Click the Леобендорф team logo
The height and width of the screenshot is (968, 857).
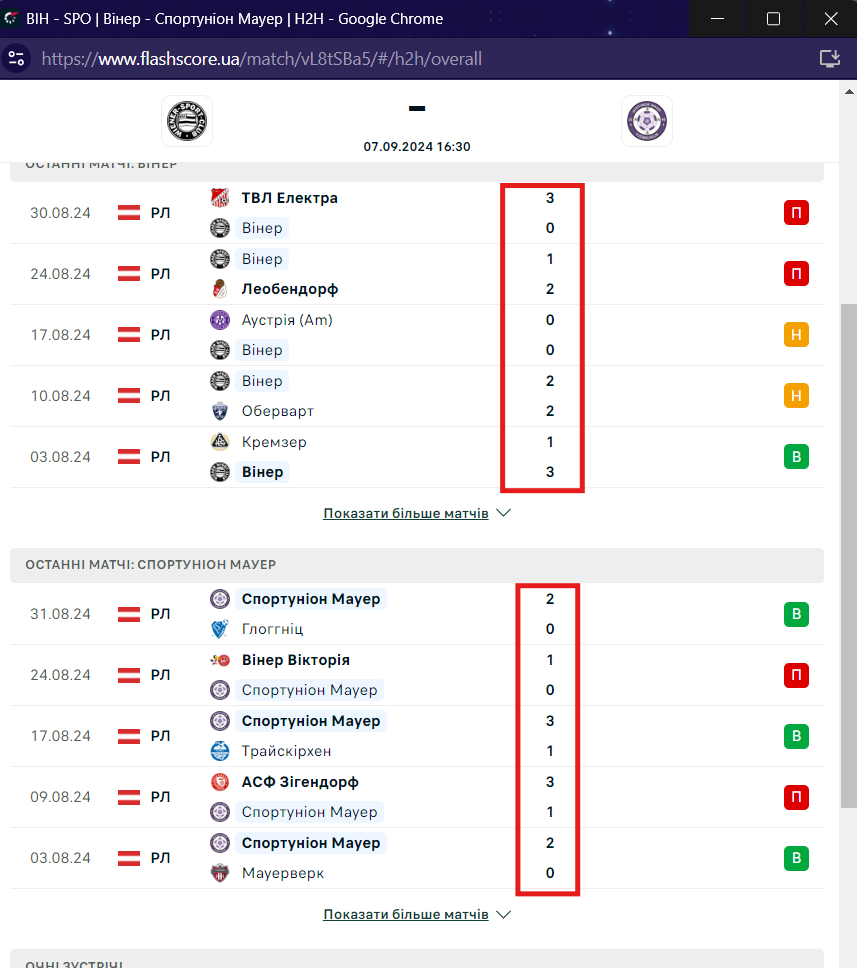220,289
